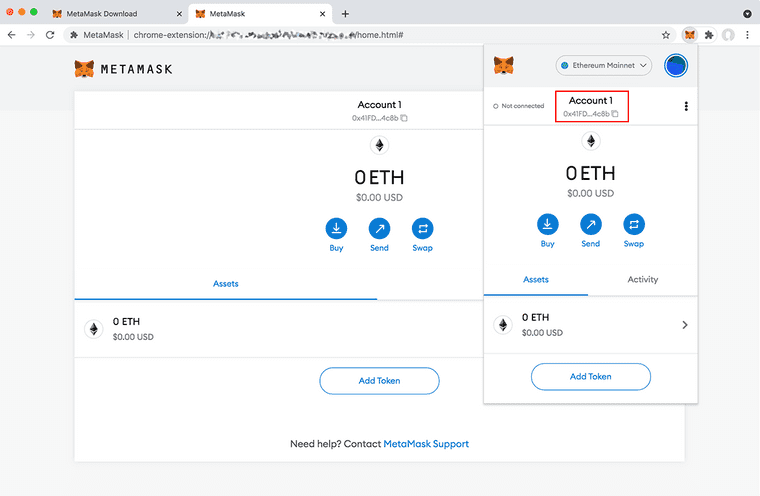Expand the 0 ETH asset chevron in popup

point(685,325)
